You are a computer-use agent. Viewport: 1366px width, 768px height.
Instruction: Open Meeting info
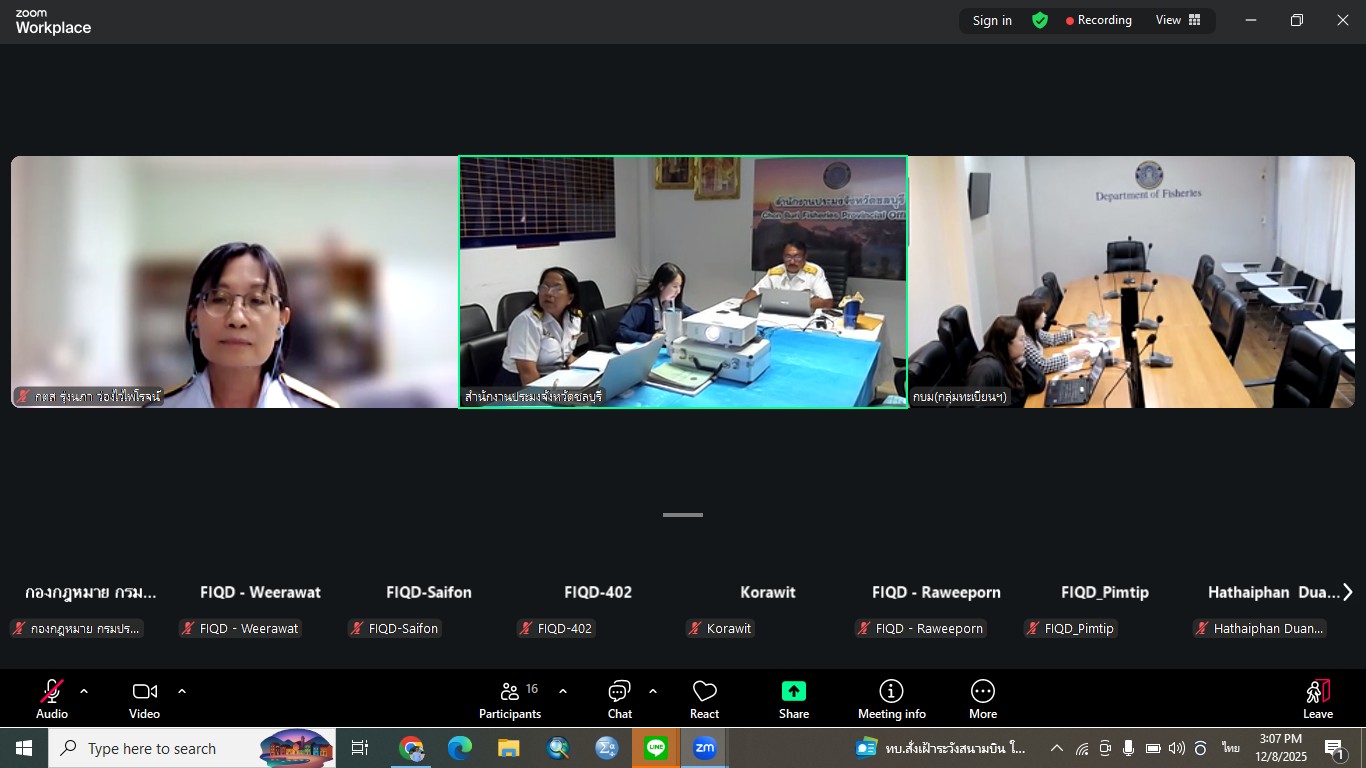click(891, 699)
